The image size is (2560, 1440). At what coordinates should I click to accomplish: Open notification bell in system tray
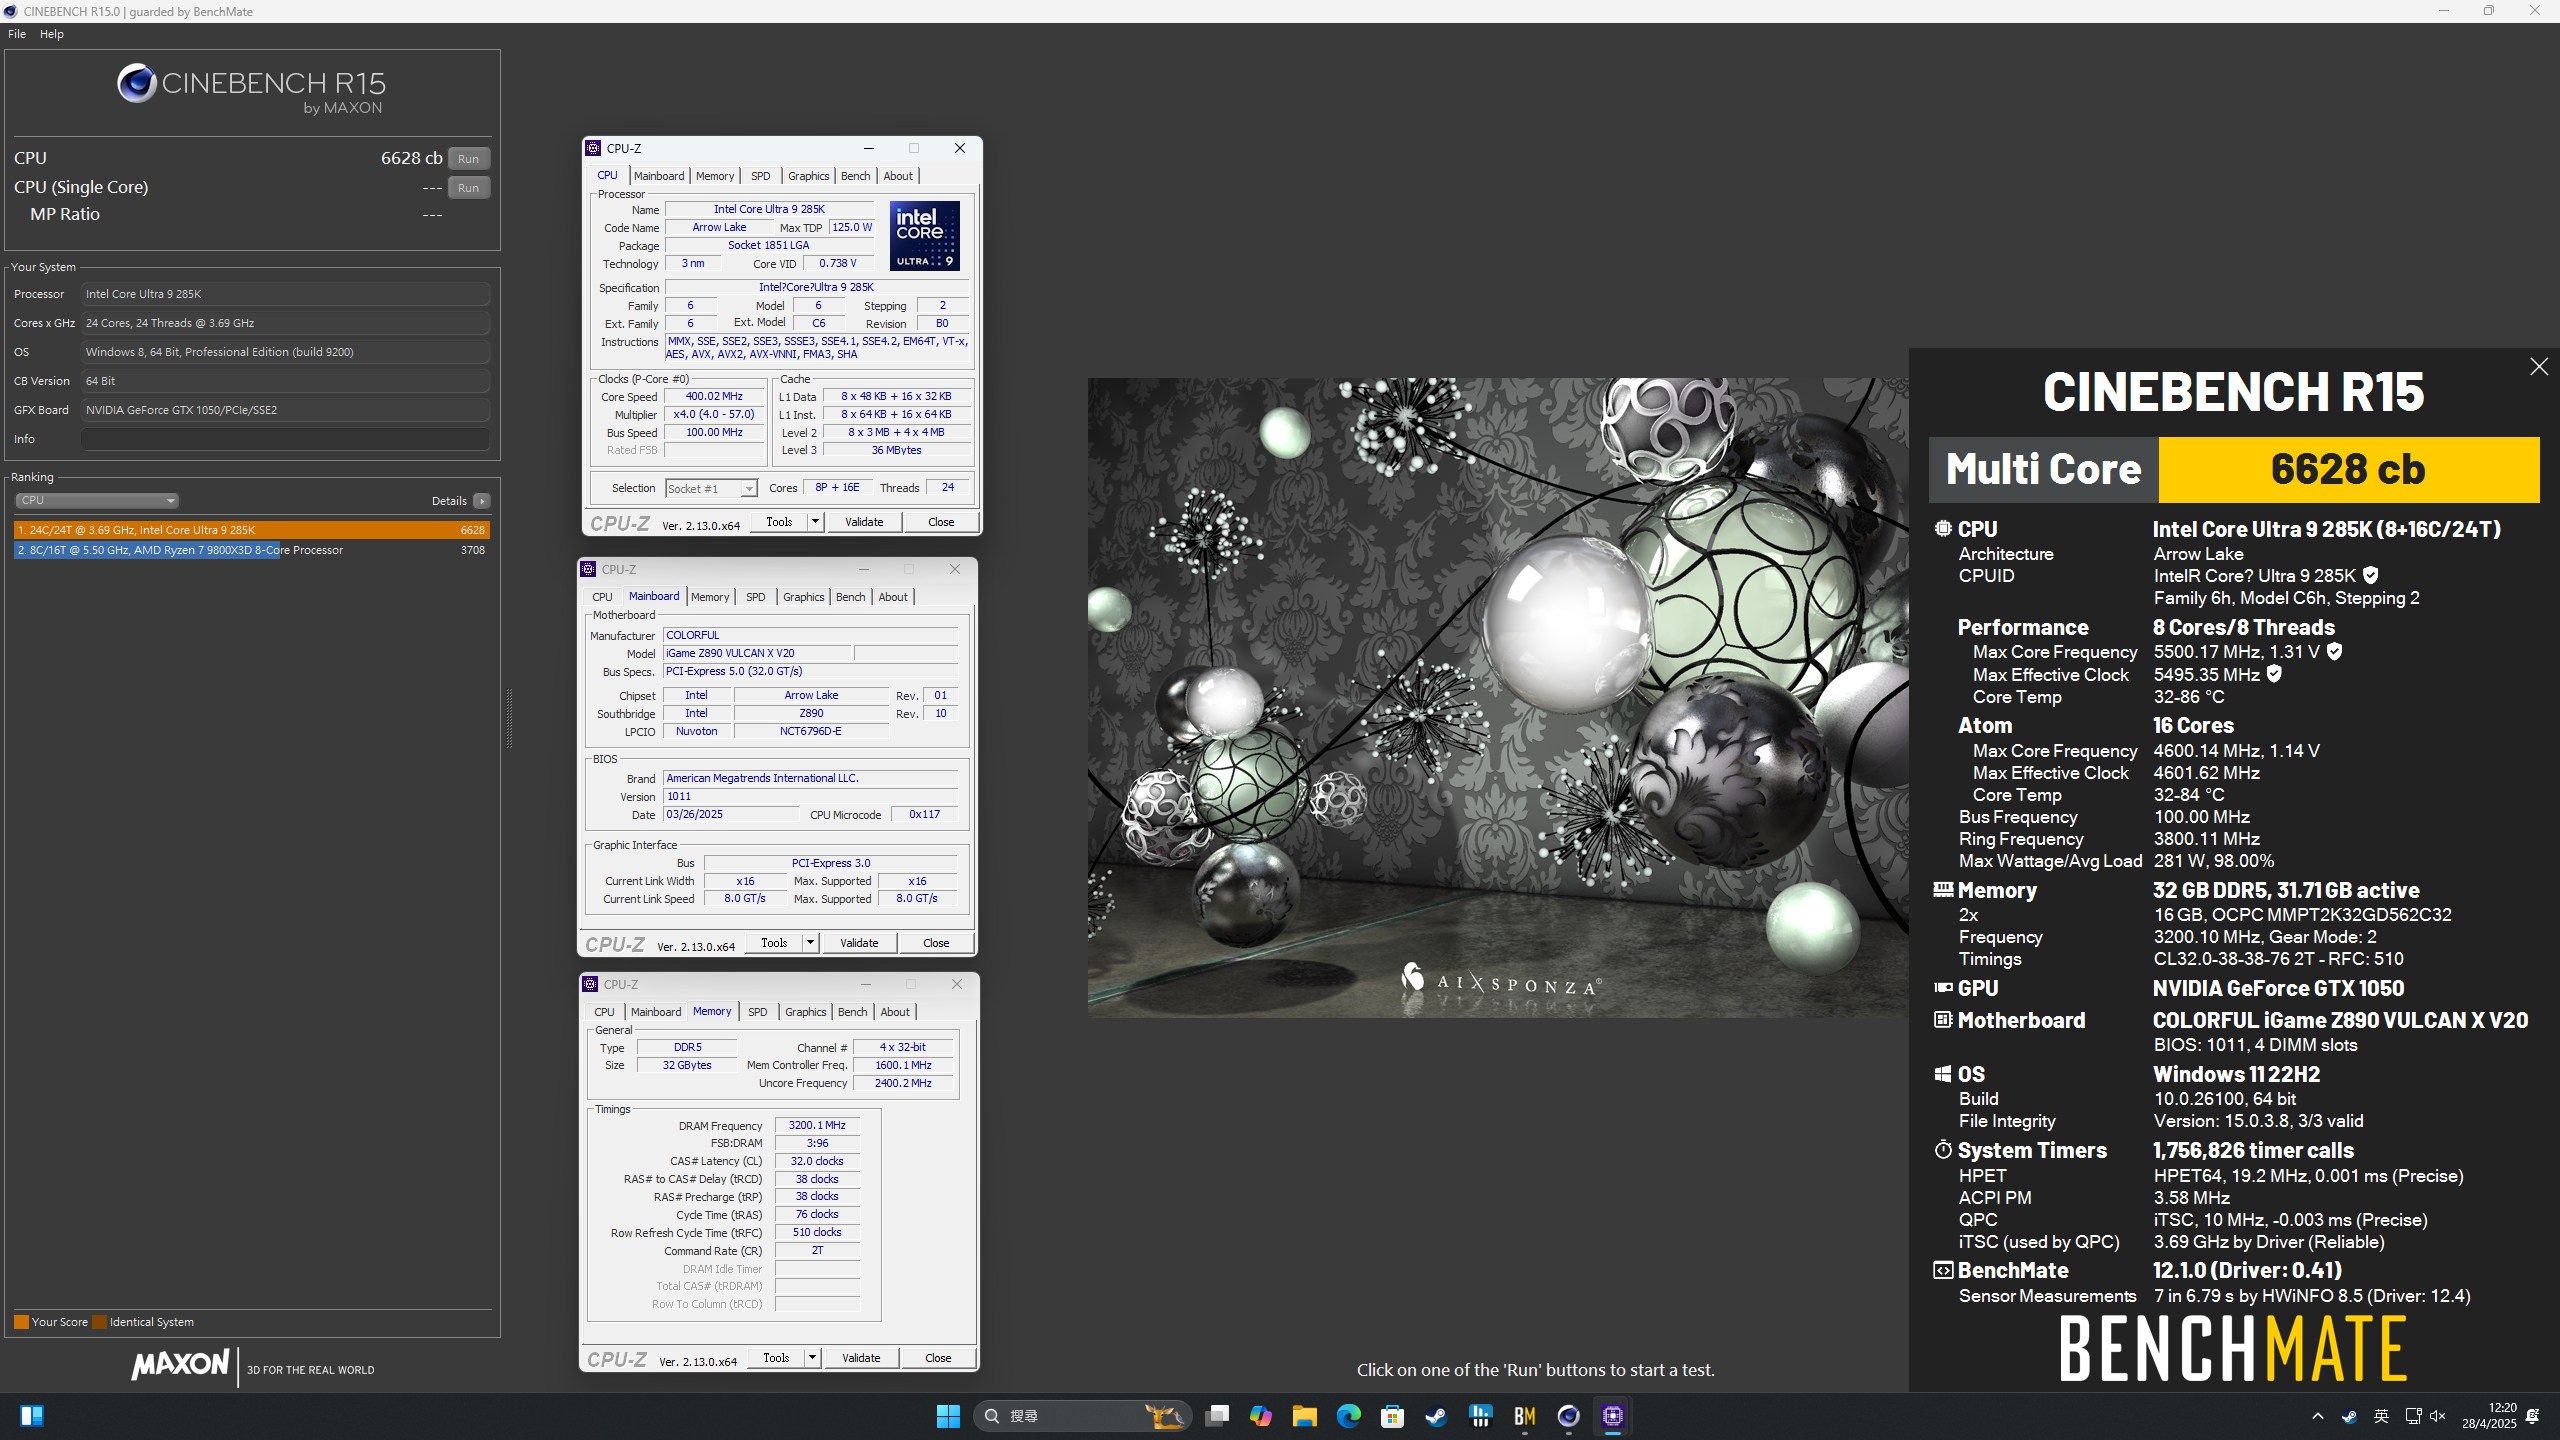click(2533, 1416)
